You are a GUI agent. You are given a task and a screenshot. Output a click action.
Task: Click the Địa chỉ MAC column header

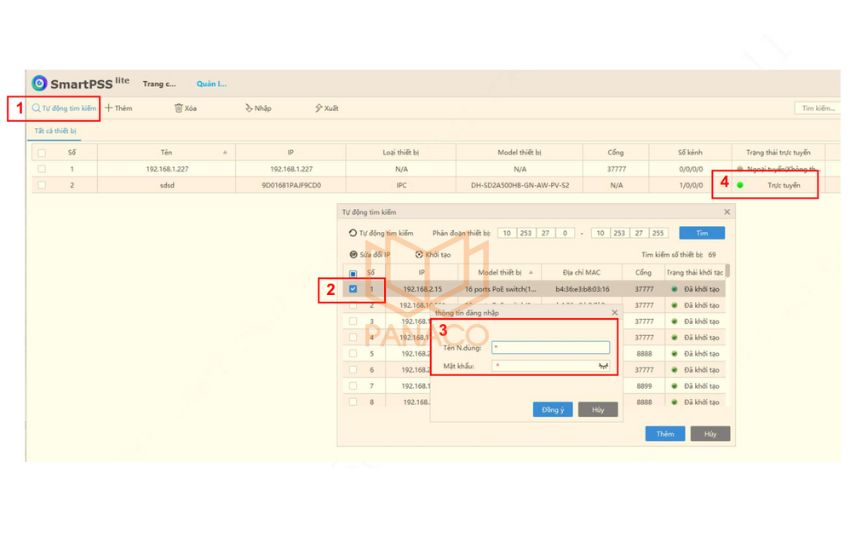[x=581, y=273]
